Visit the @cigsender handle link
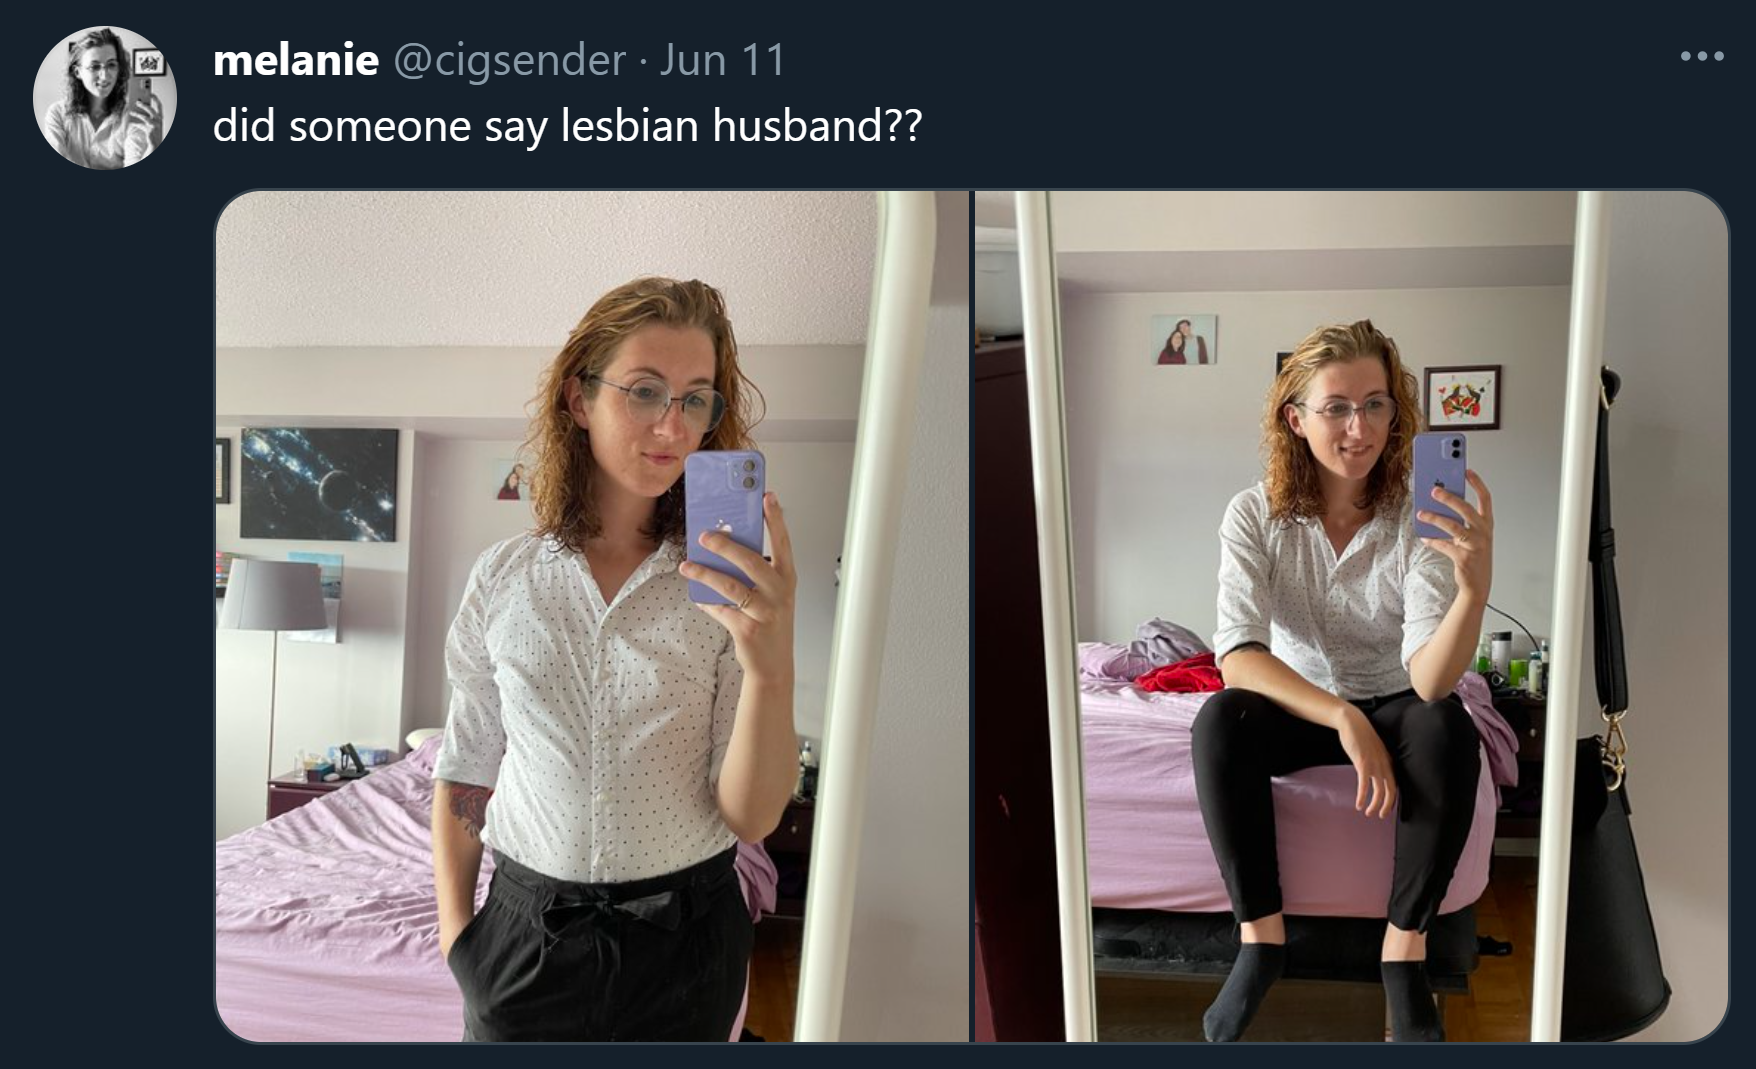 pyautogui.click(x=509, y=60)
